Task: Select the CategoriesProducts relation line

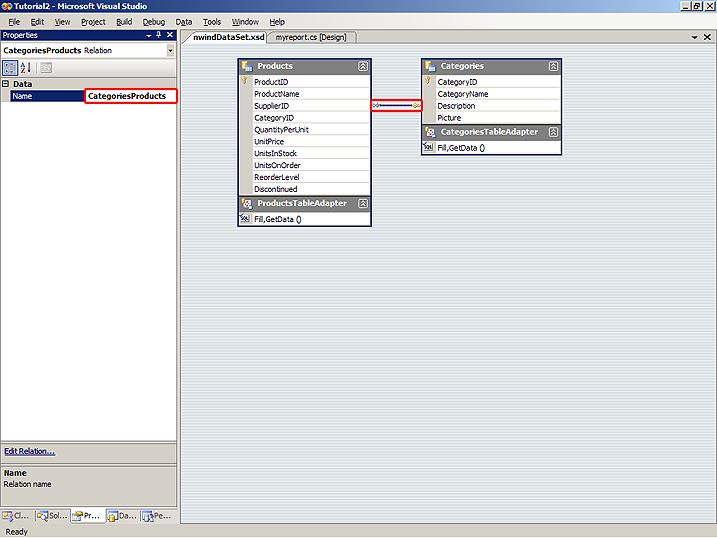Action: [x=396, y=105]
